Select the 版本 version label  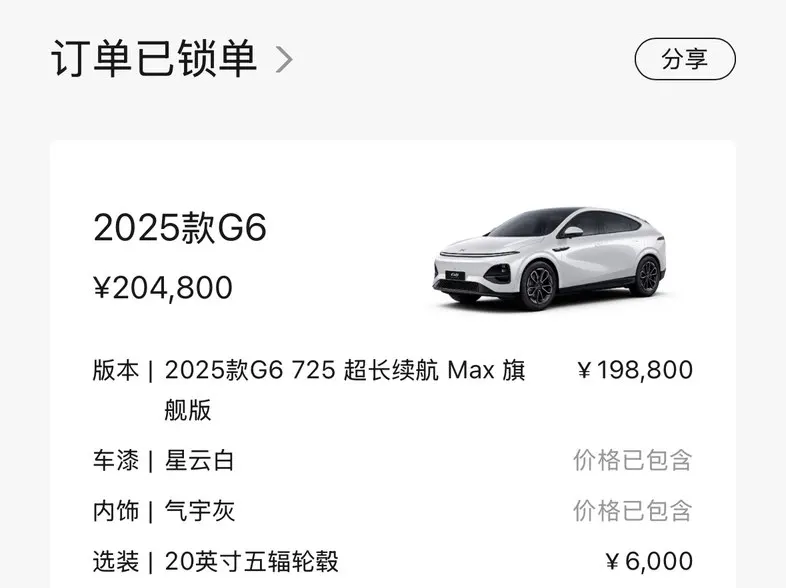click(116, 370)
